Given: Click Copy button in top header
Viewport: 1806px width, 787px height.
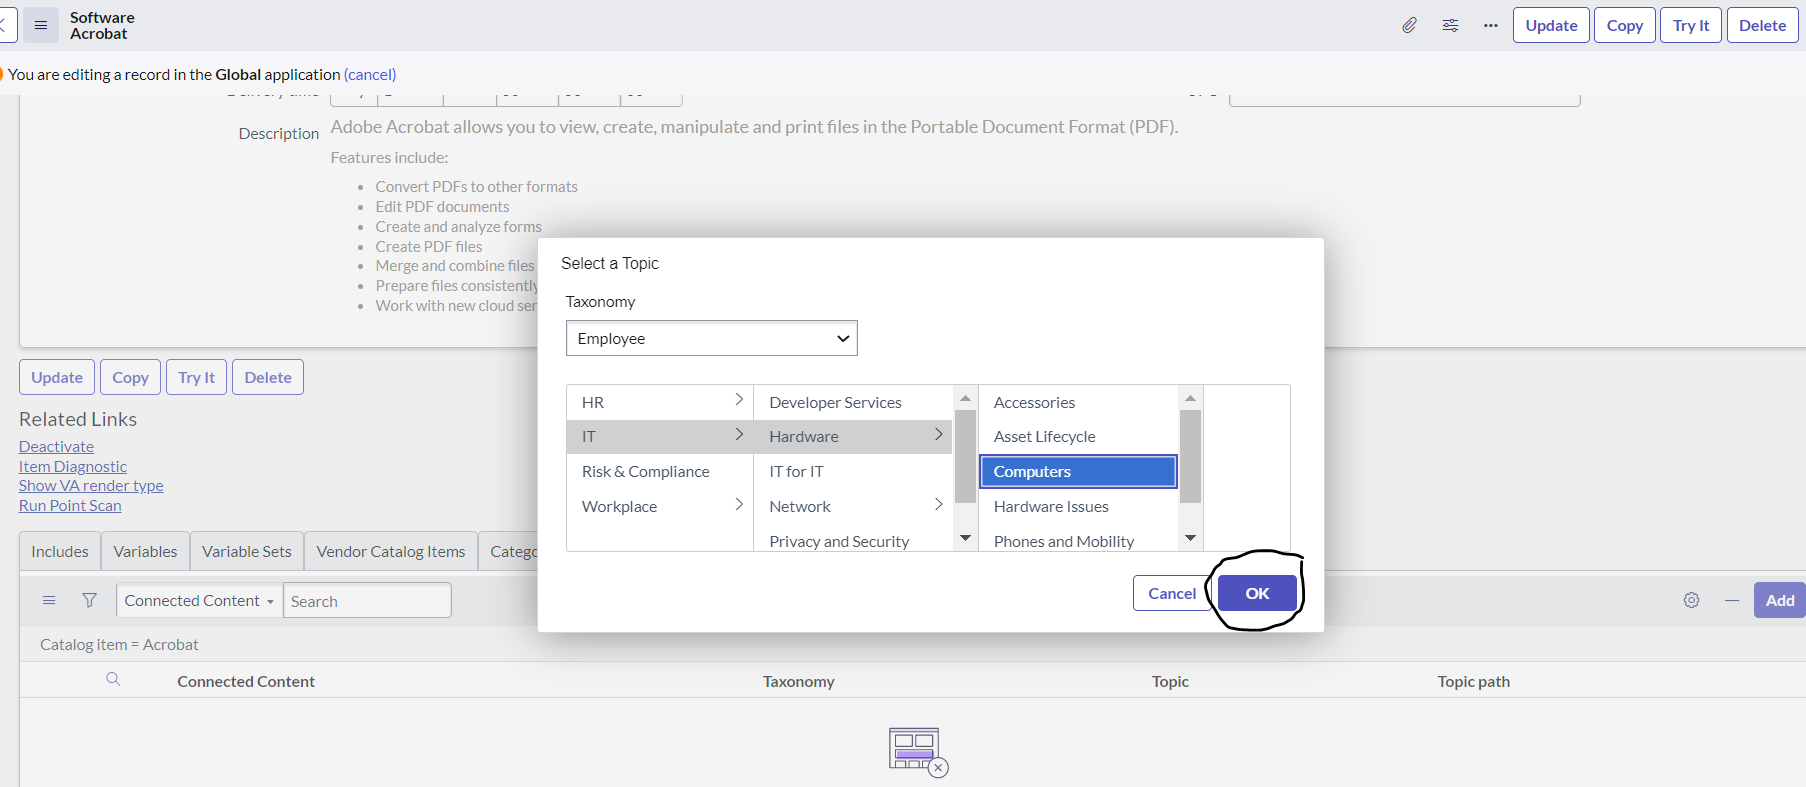Looking at the screenshot, I should 1624,25.
